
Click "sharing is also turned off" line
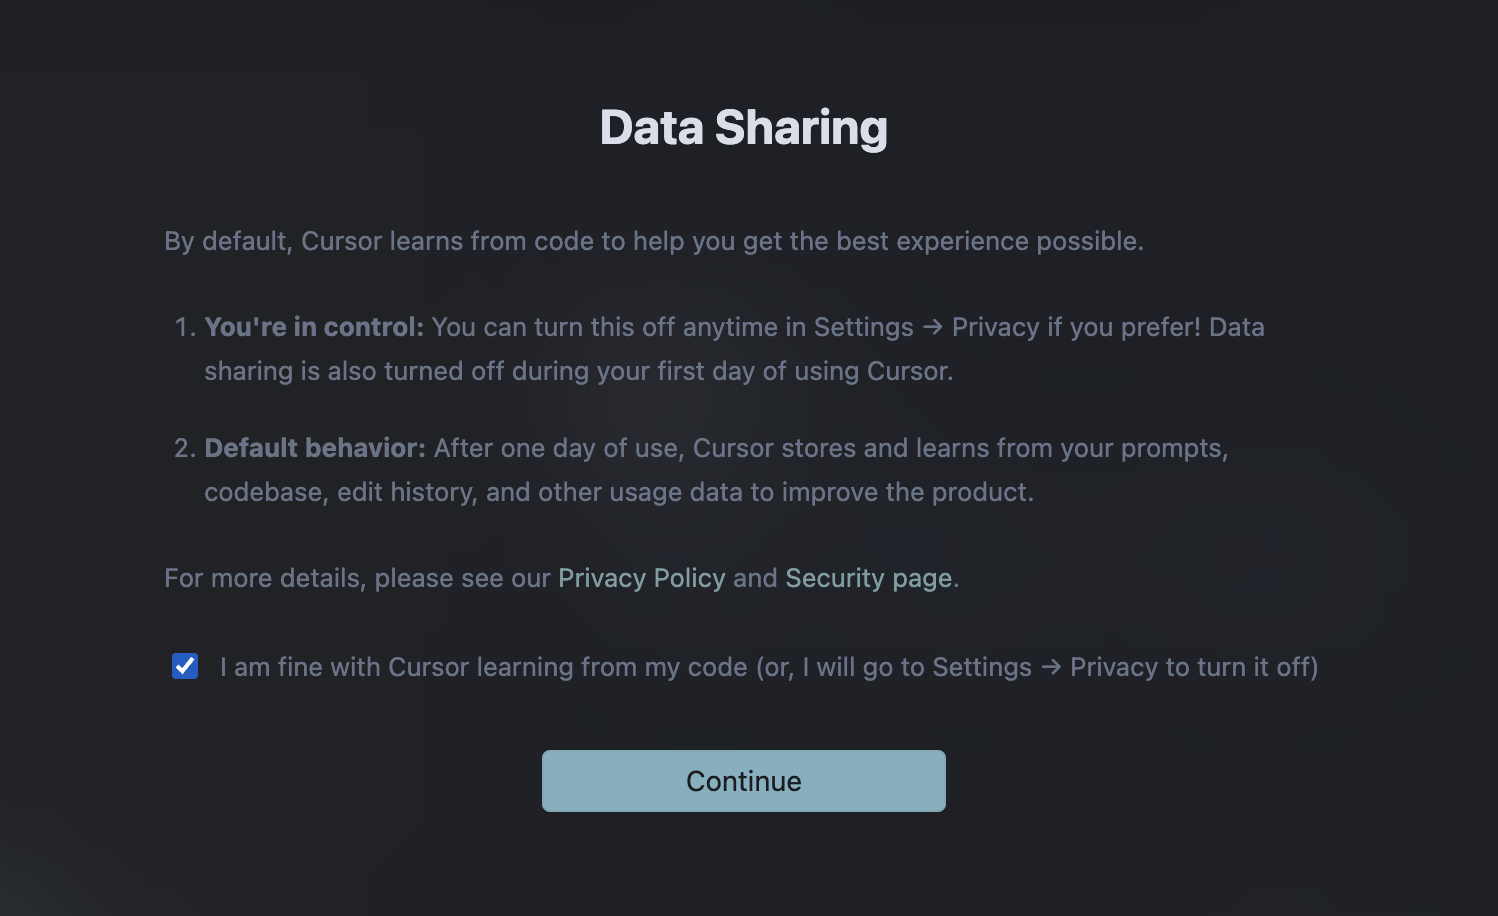coord(579,371)
